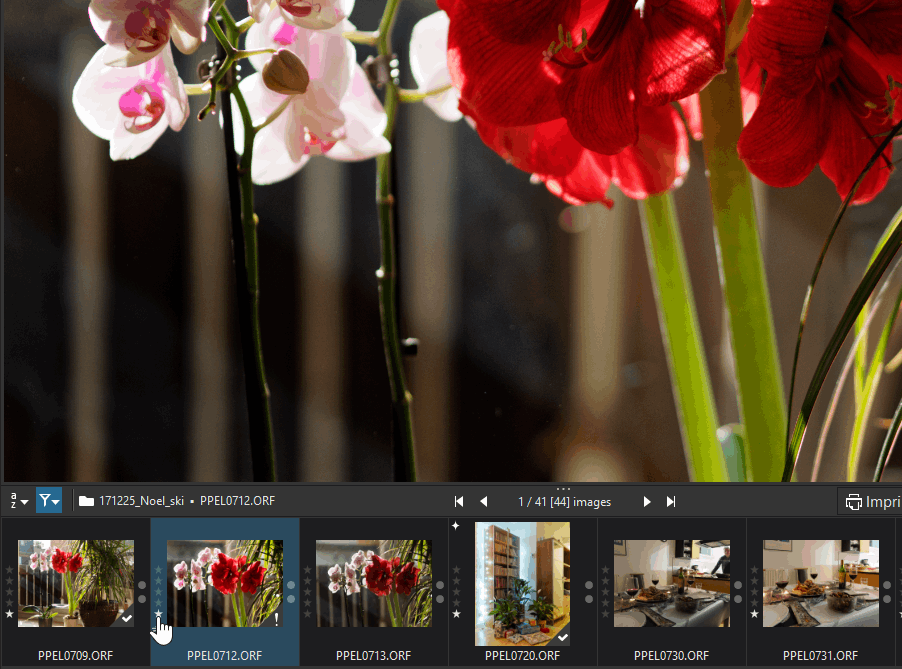
Task: Click the PPEL0720.ORF file name label
Action: pyautogui.click(x=522, y=656)
